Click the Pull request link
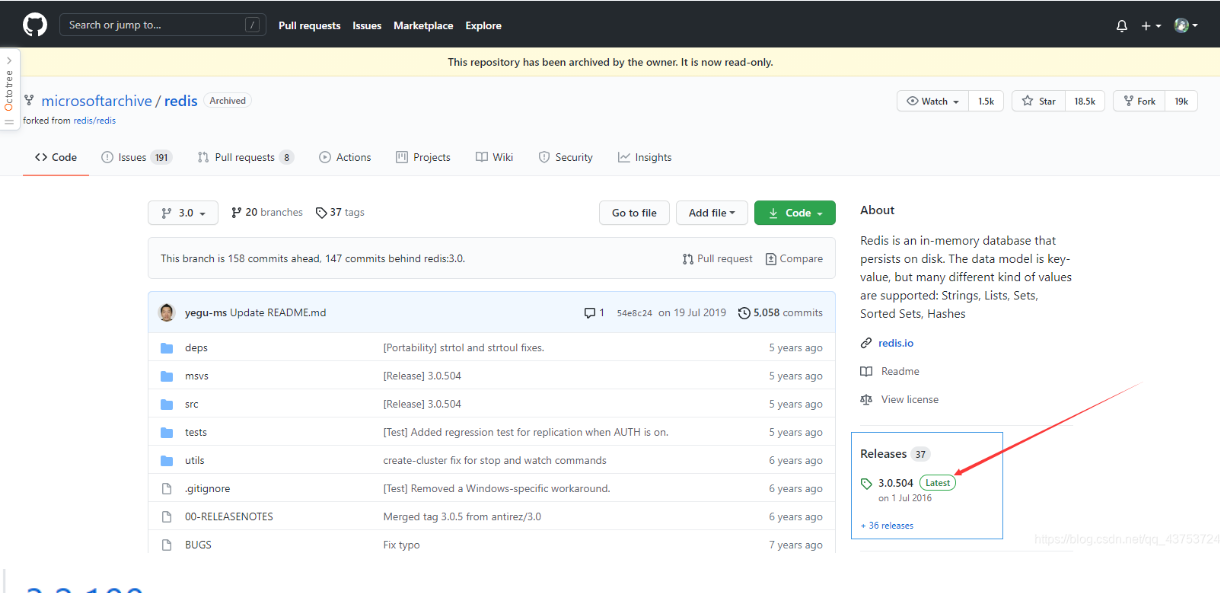This screenshot has width=1220, height=593. pyautogui.click(x=717, y=258)
